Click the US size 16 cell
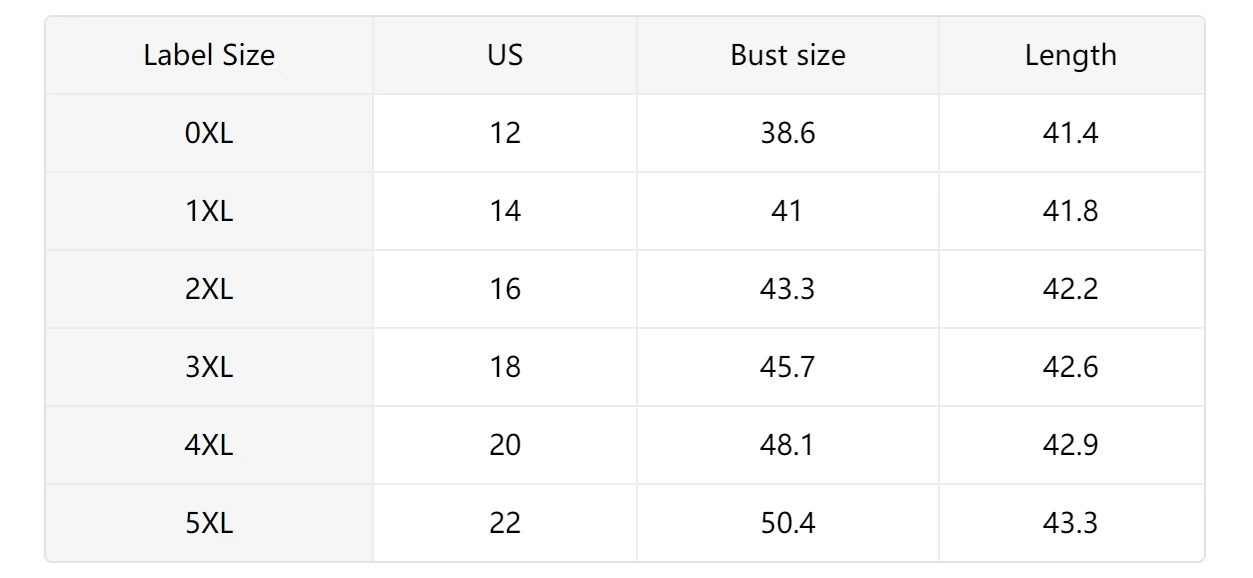The height and width of the screenshot is (578, 1253). coord(505,289)
